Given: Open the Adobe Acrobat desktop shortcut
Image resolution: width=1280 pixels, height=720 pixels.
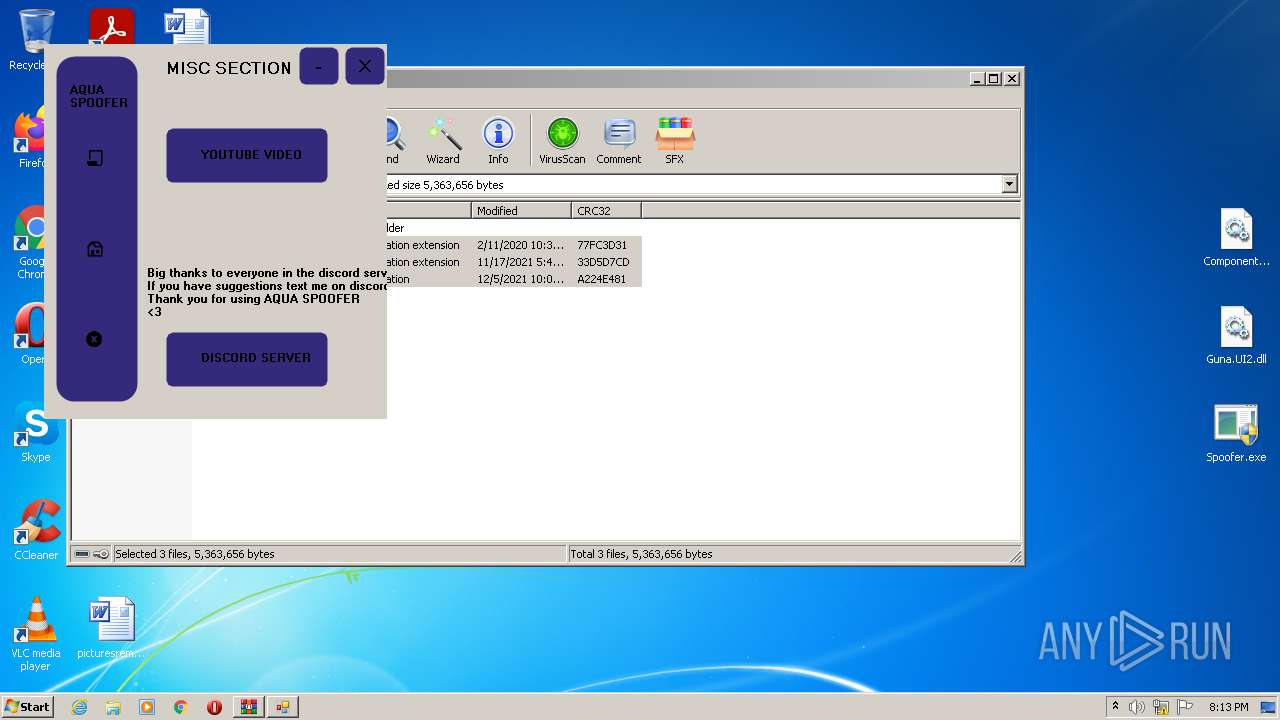Looking at the screenshot, I should [x=111, y=27].
